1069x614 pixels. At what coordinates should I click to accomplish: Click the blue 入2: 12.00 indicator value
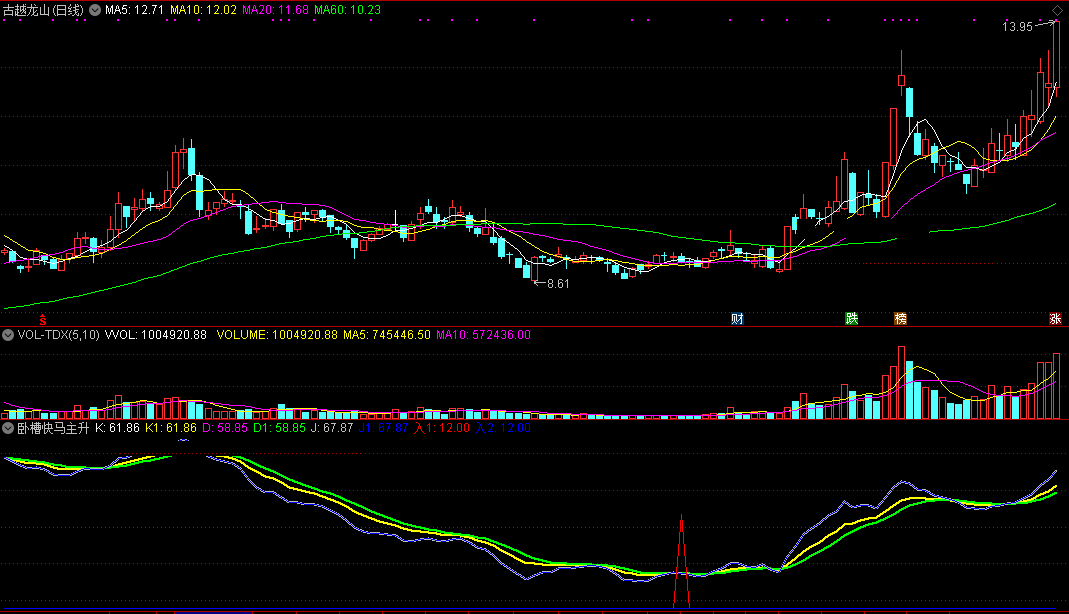[503, 428]
